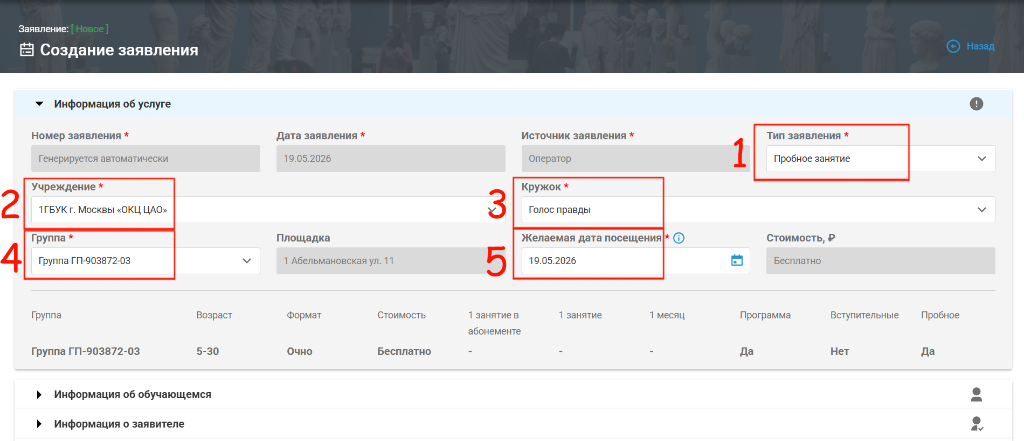
Task: Click the Стоимость field showing Бесплатно
Action: 880,261
